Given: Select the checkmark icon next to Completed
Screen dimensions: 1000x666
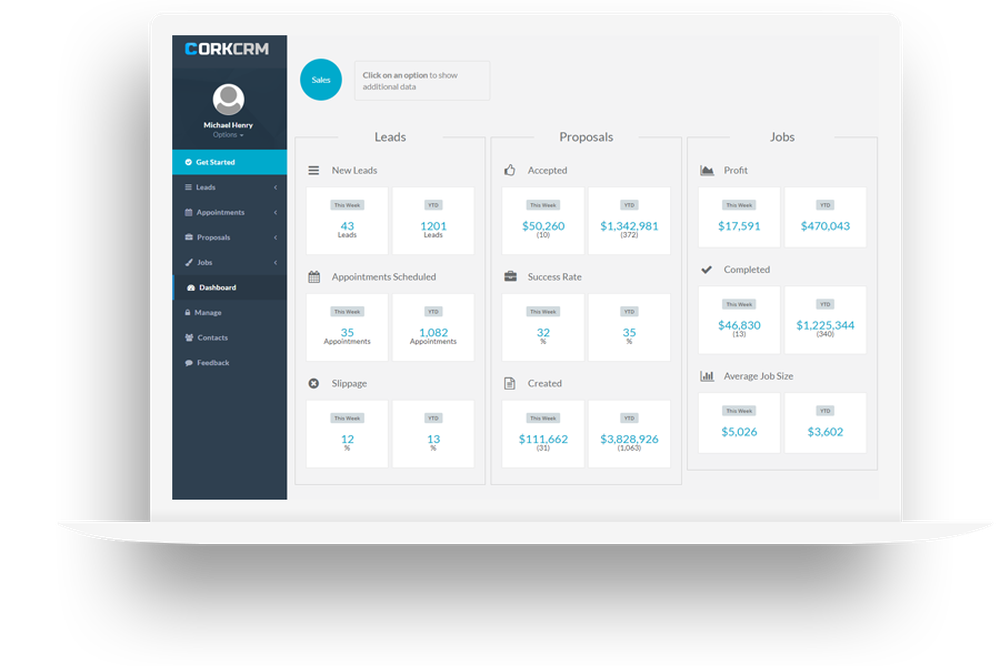Looking at the screenshot, I should 706,269.
